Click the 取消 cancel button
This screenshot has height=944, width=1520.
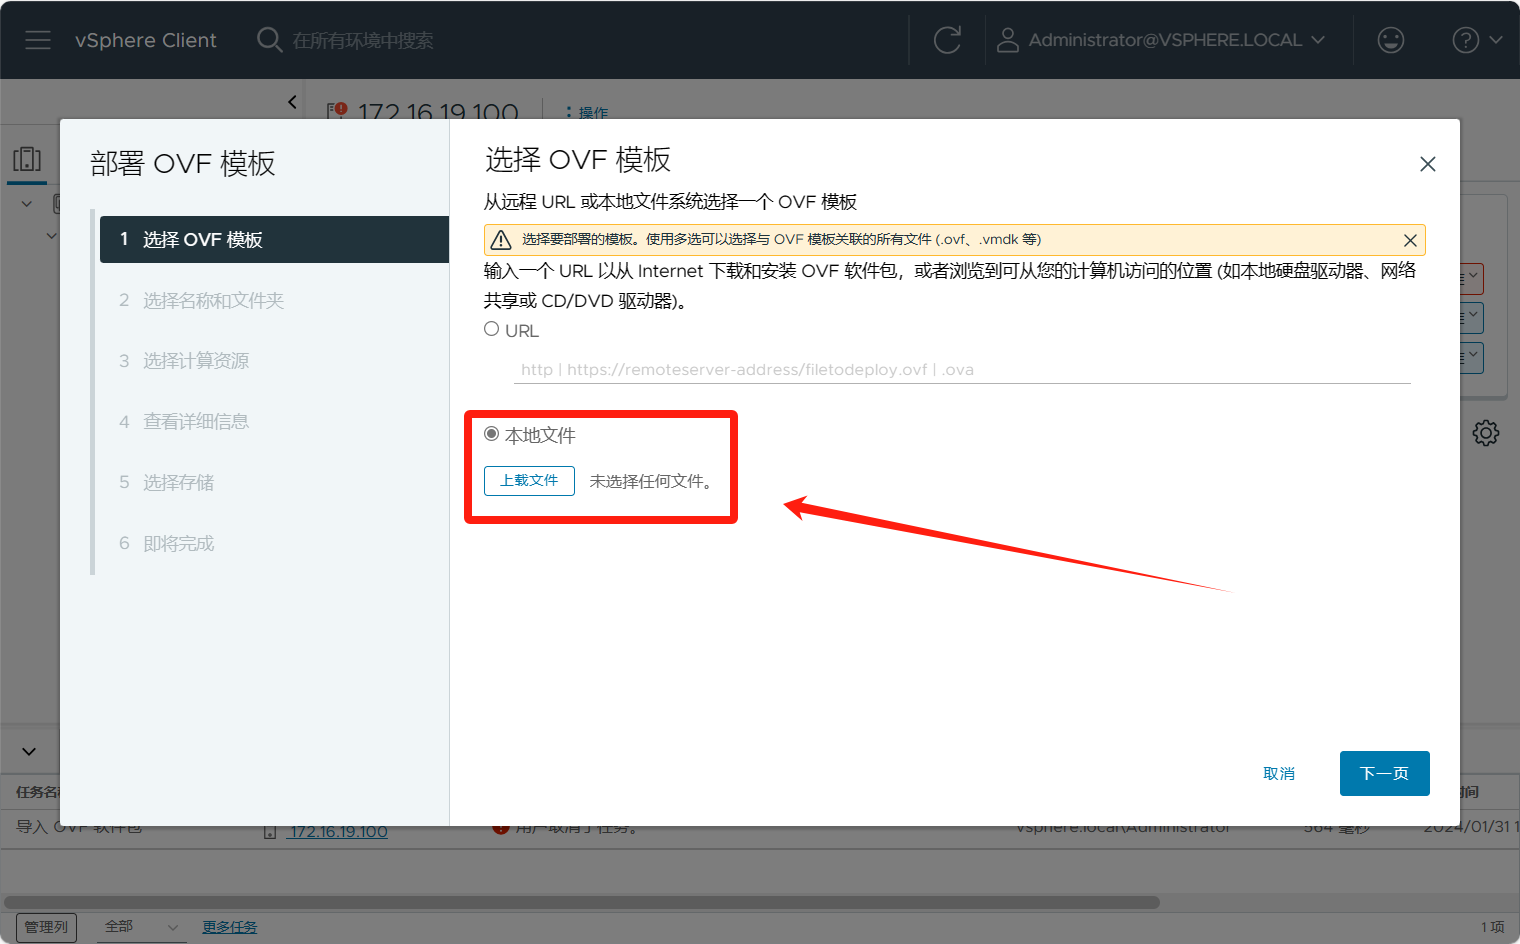[1278, 773]
